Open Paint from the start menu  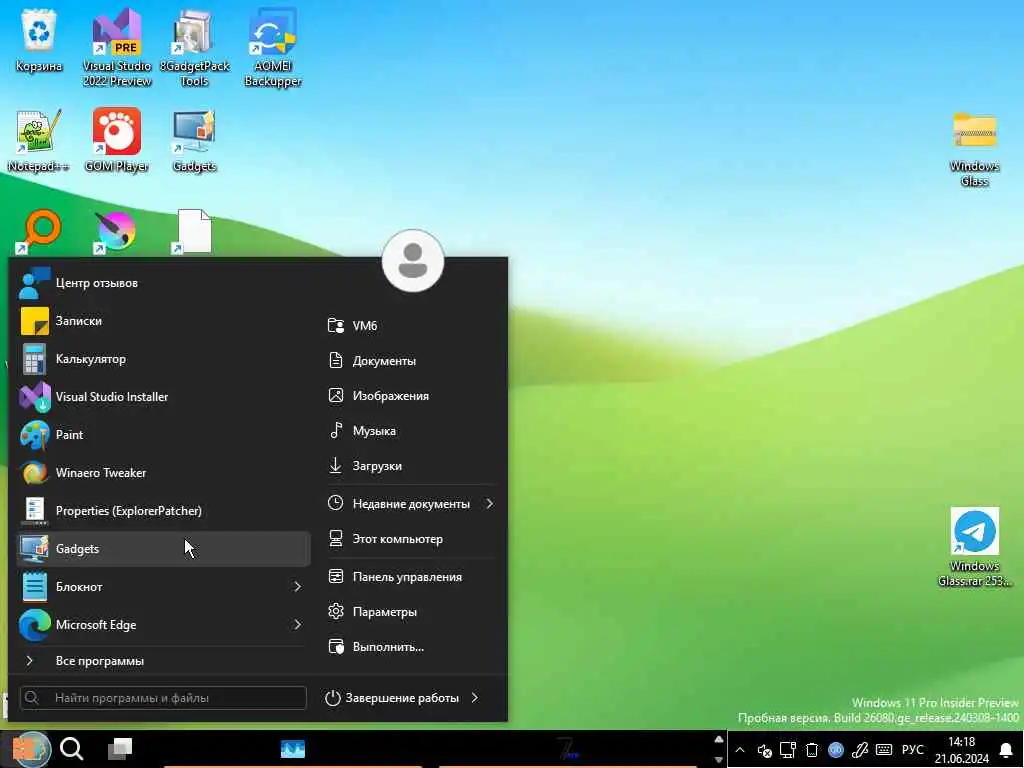point(163,434)
